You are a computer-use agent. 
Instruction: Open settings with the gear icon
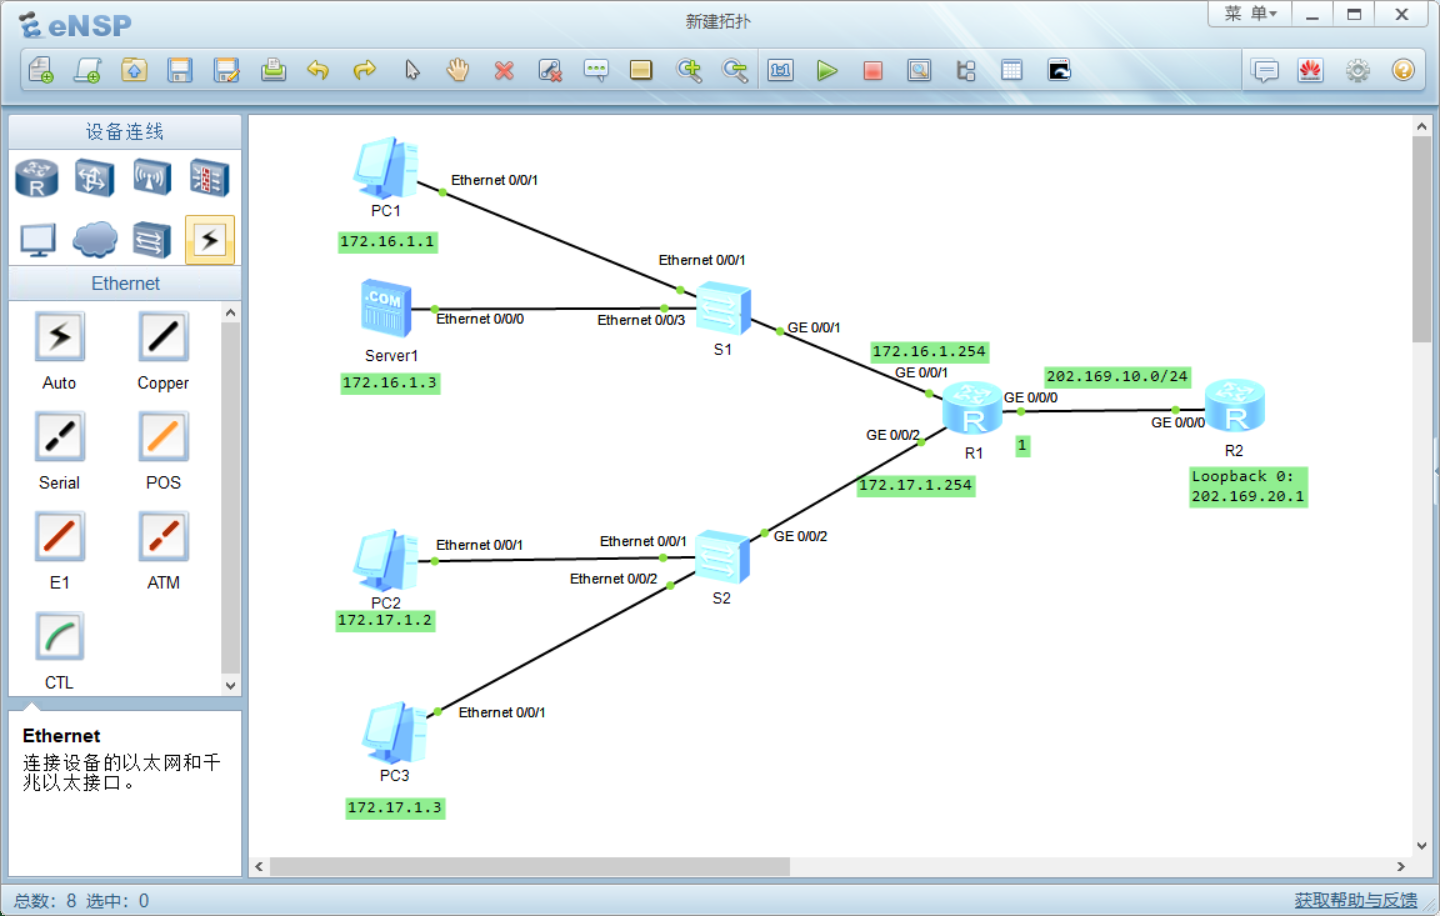(1358, 70)
